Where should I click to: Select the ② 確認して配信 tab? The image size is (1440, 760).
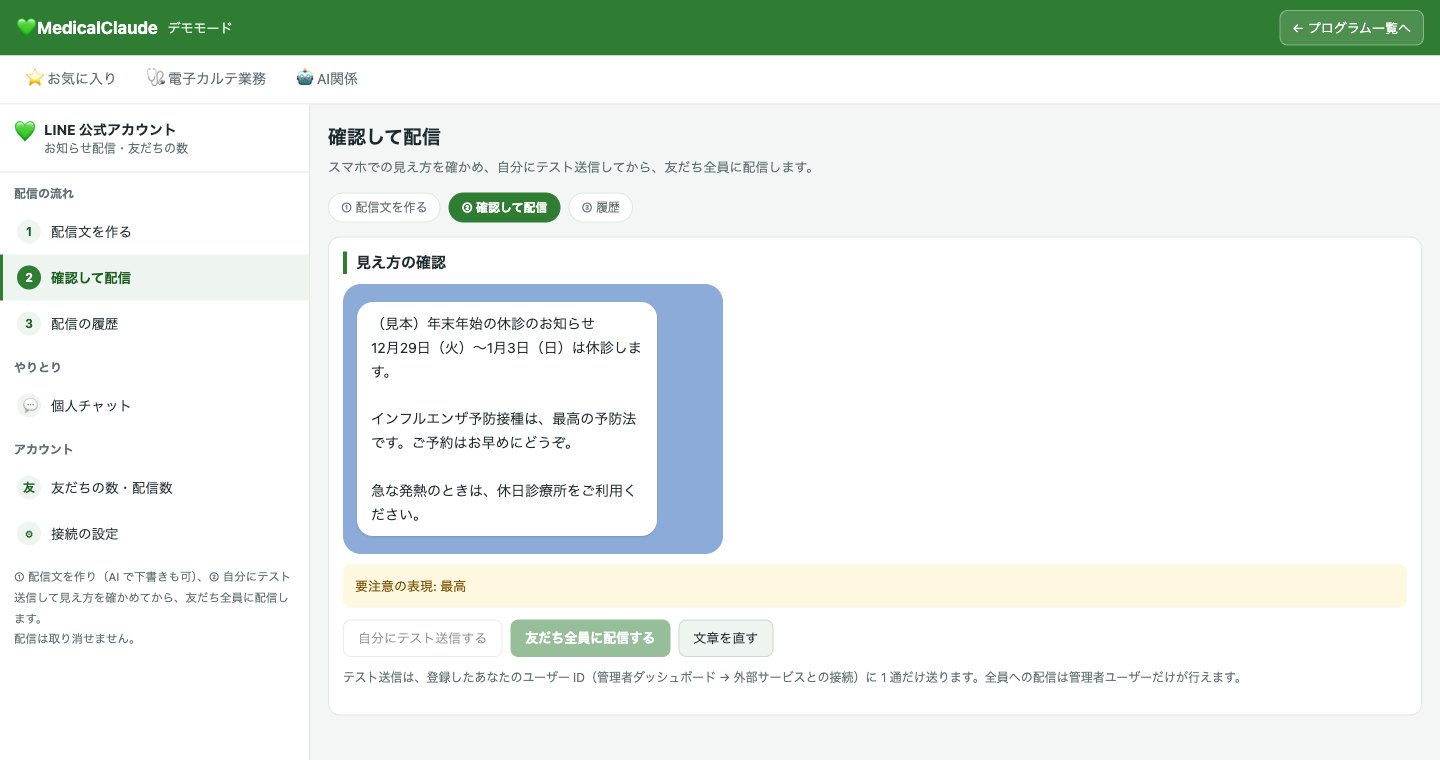tap(504, 208)
